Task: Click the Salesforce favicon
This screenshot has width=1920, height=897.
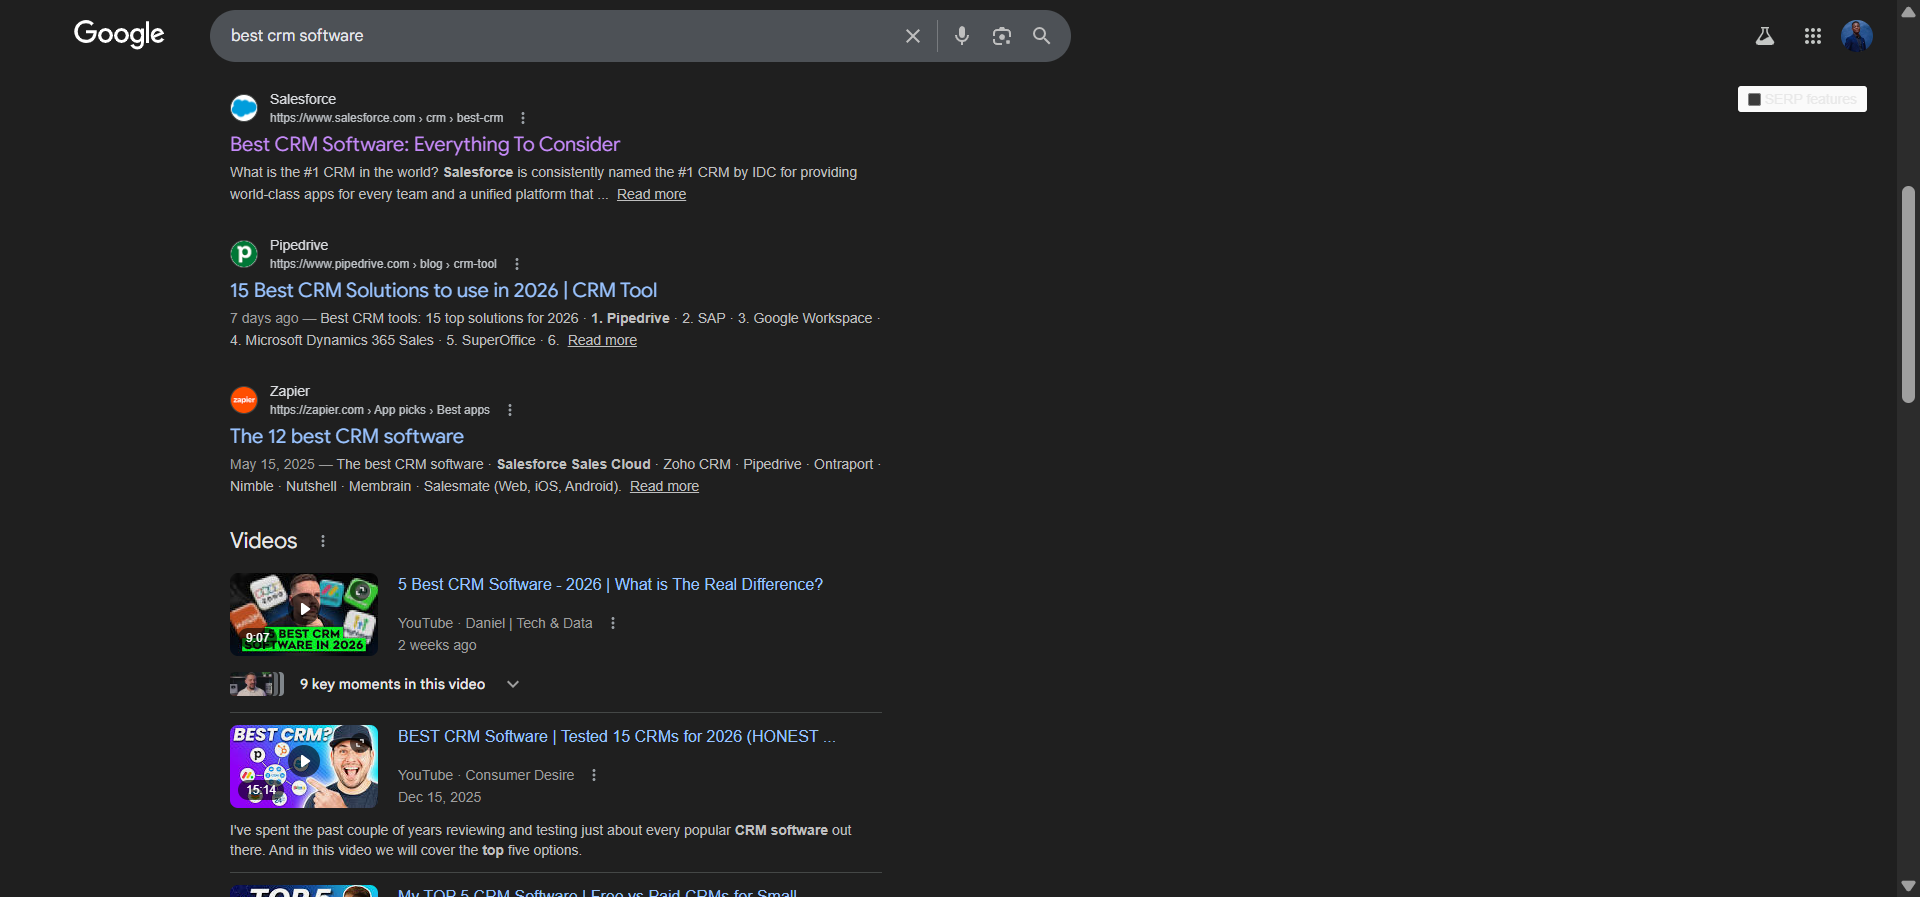Action: coord(244,108)
